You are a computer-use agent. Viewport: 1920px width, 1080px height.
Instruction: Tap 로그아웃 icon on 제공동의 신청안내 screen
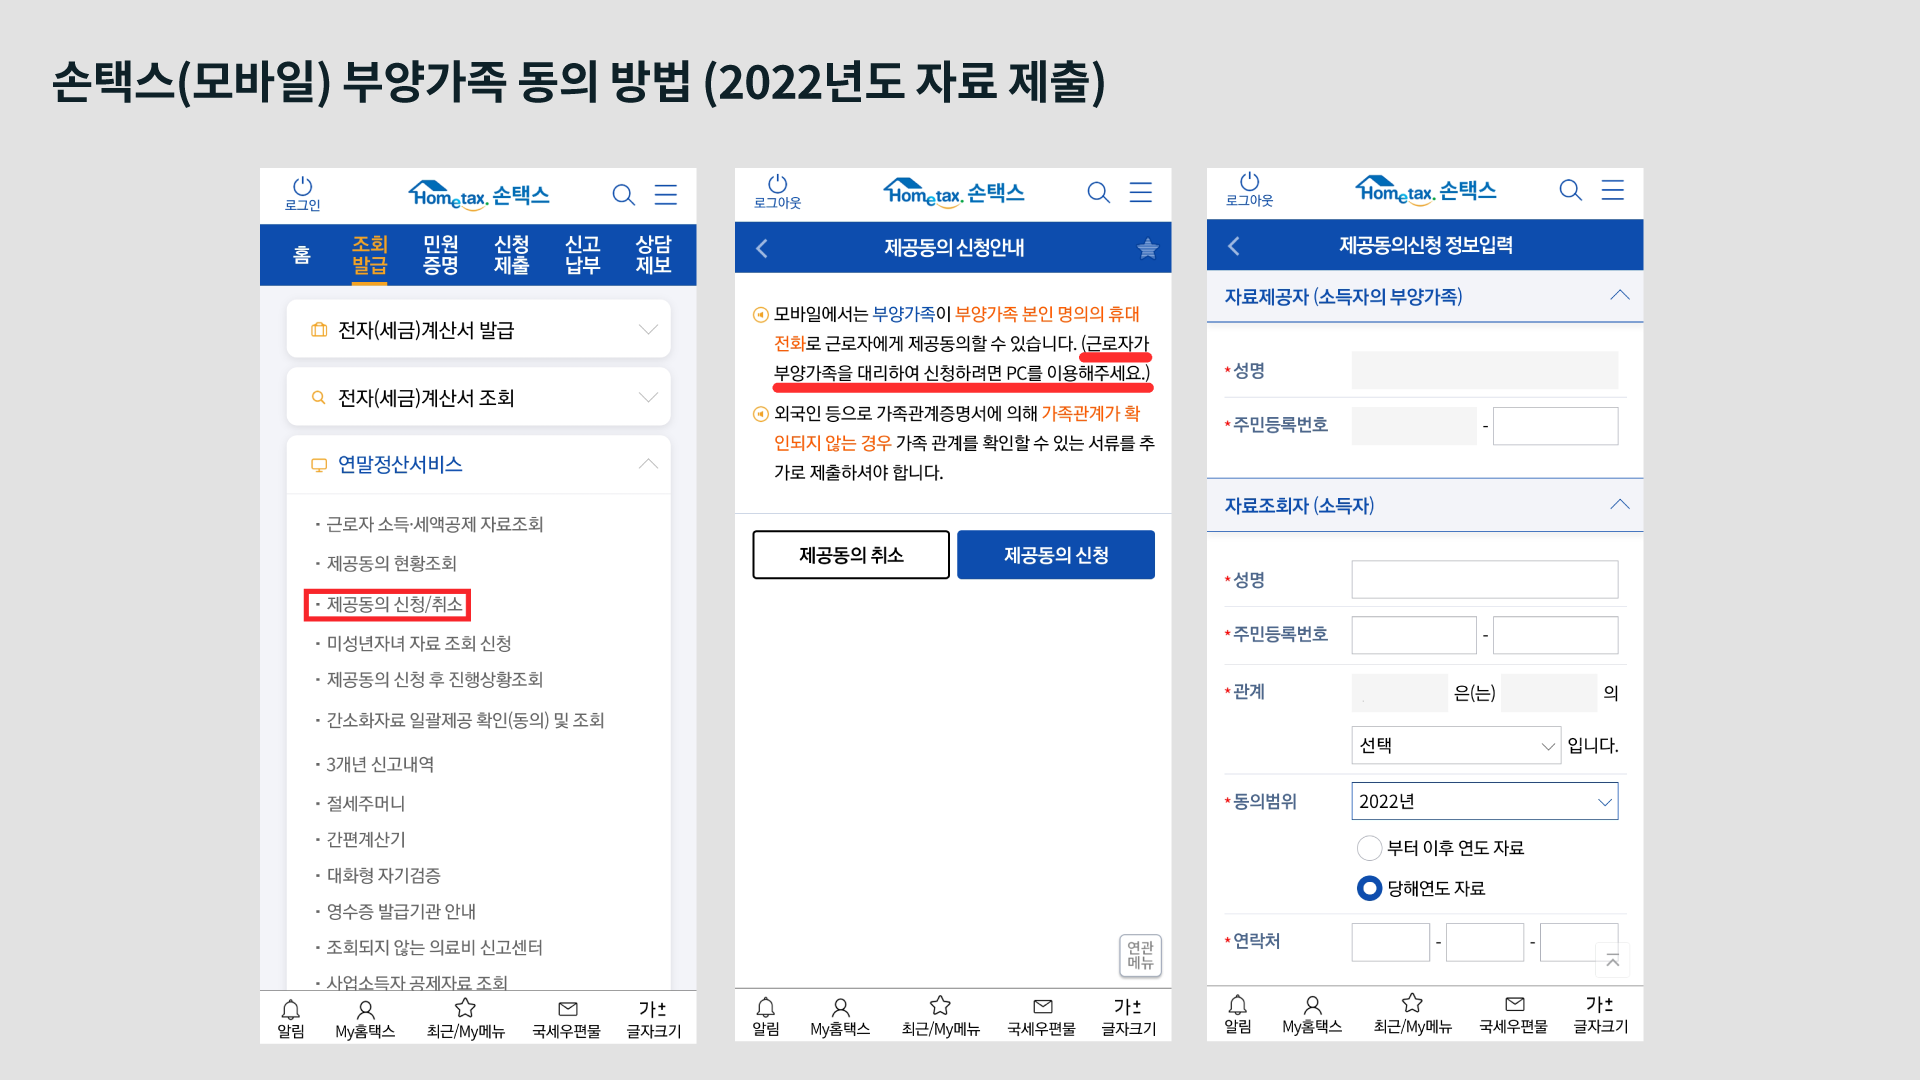point(777,191)
